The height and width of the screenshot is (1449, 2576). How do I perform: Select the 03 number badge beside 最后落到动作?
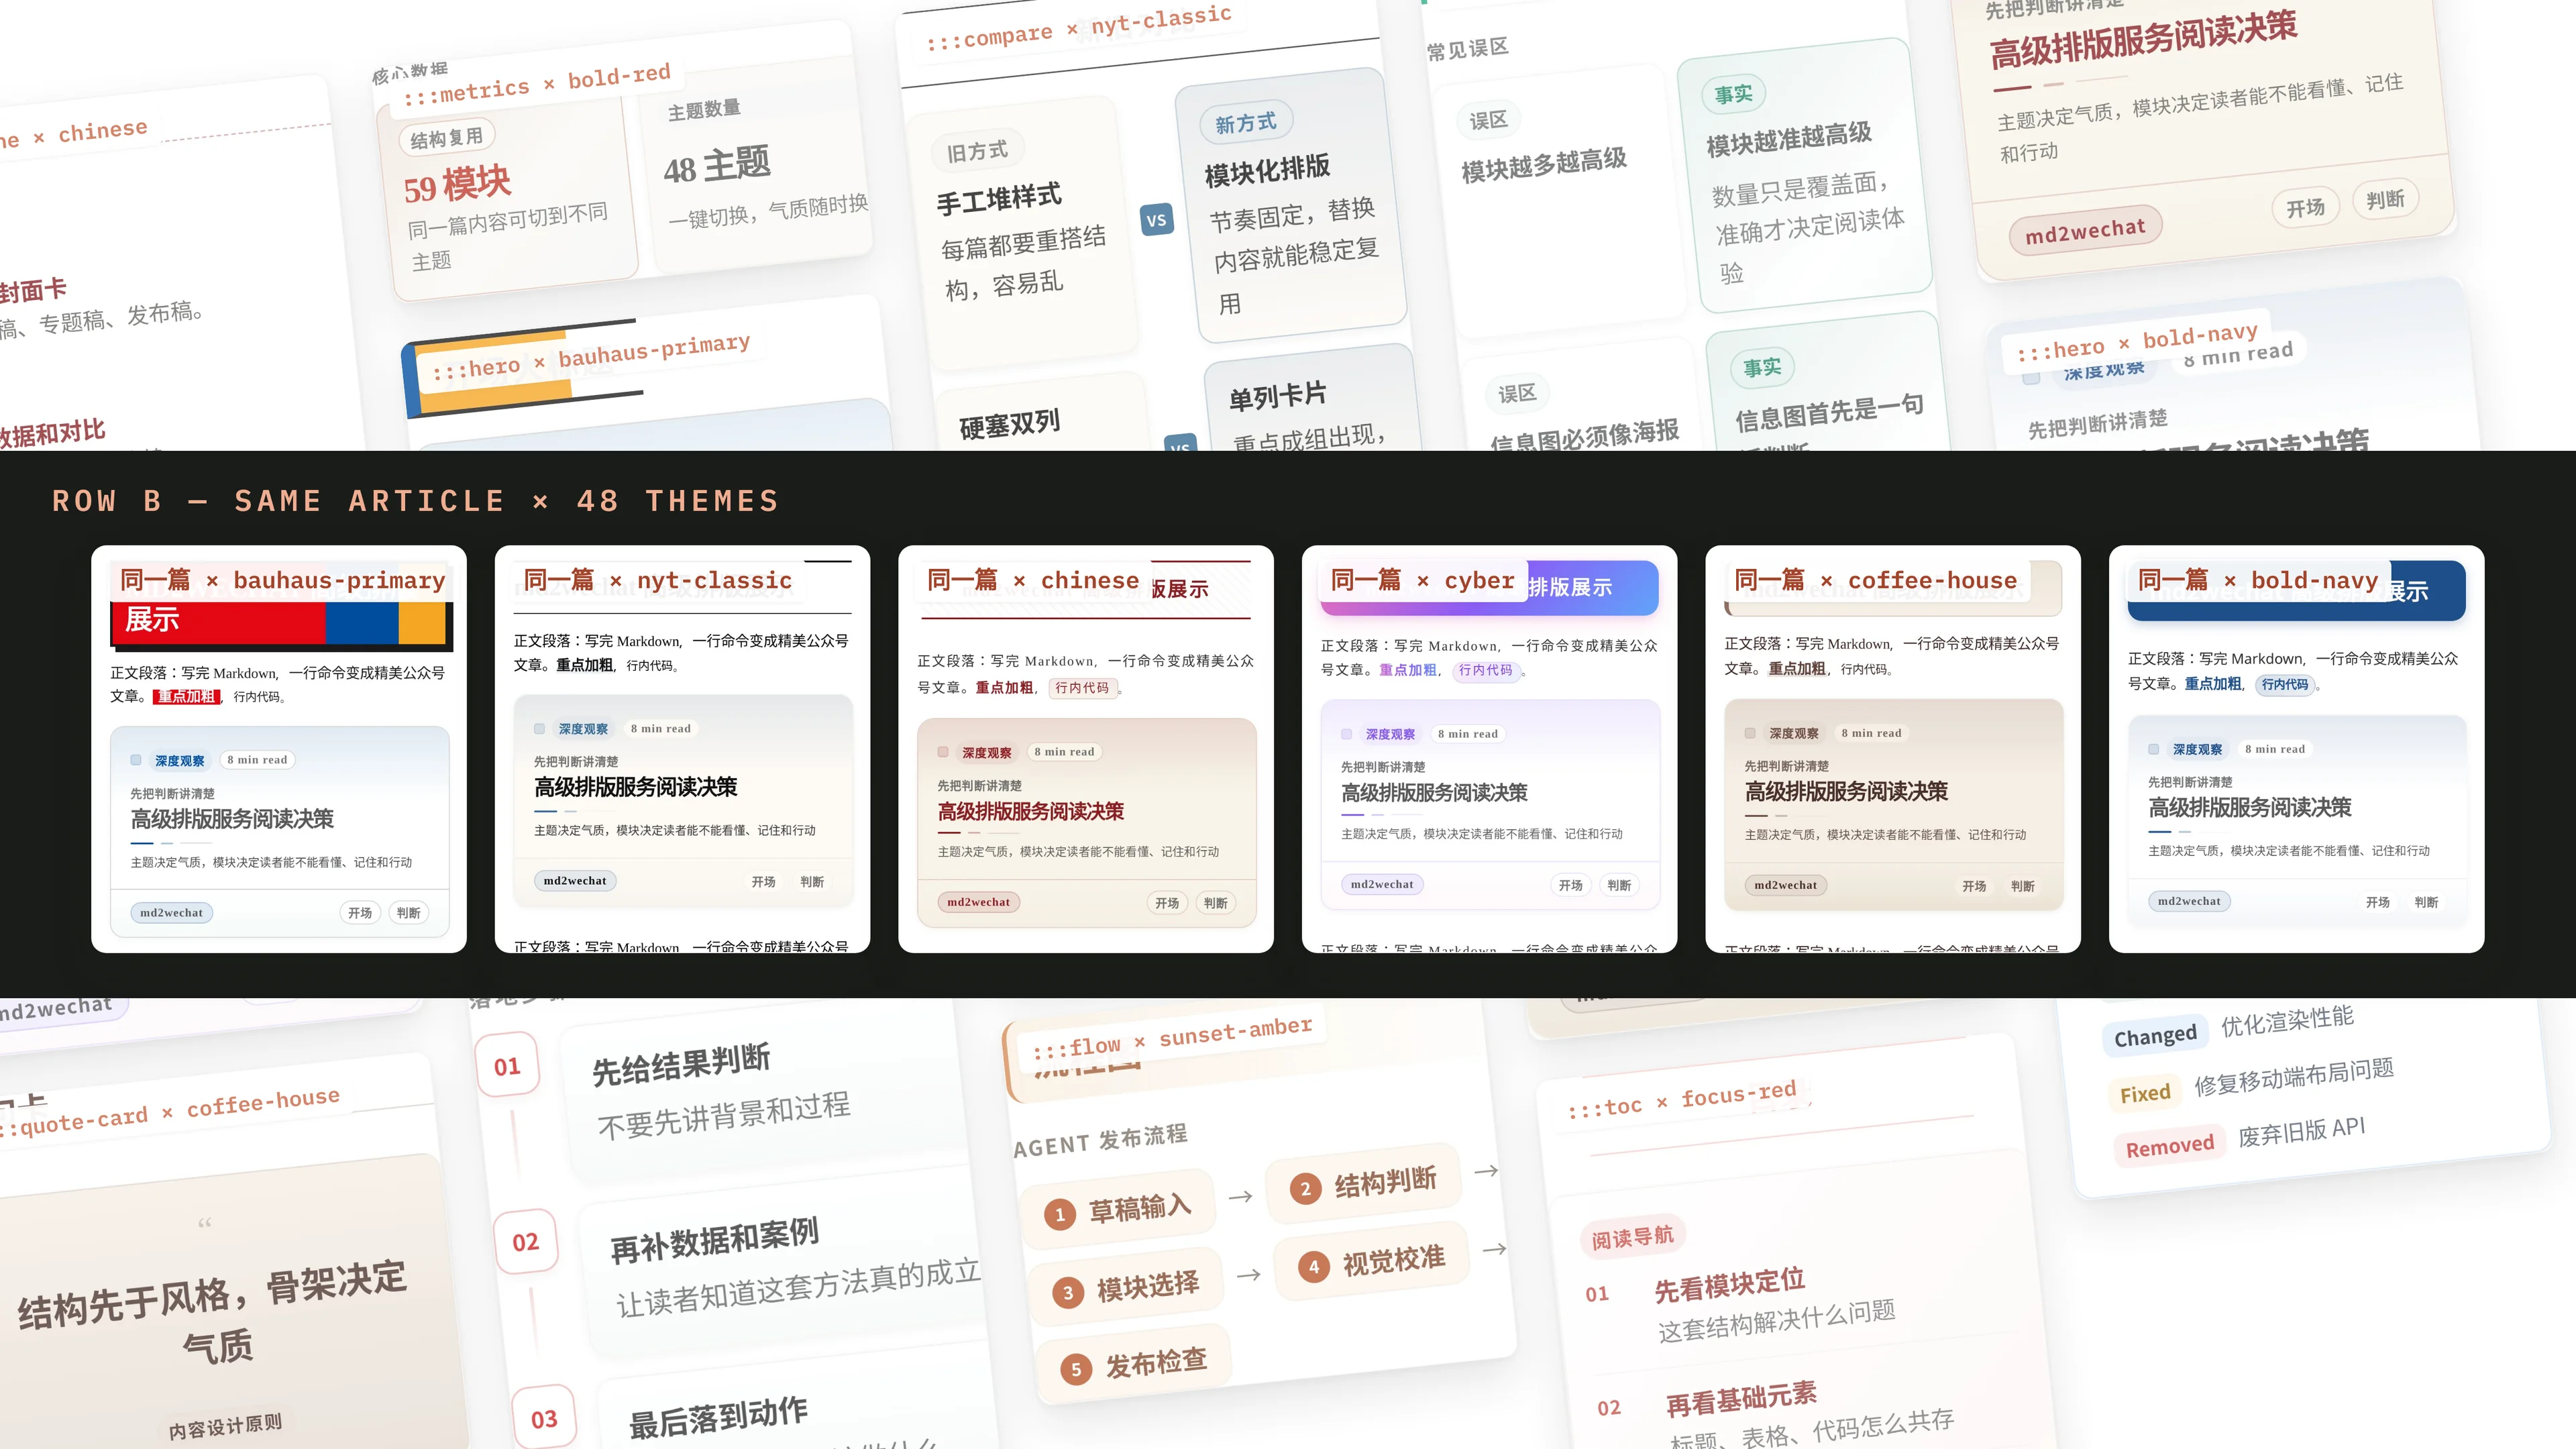point(544,1419)
